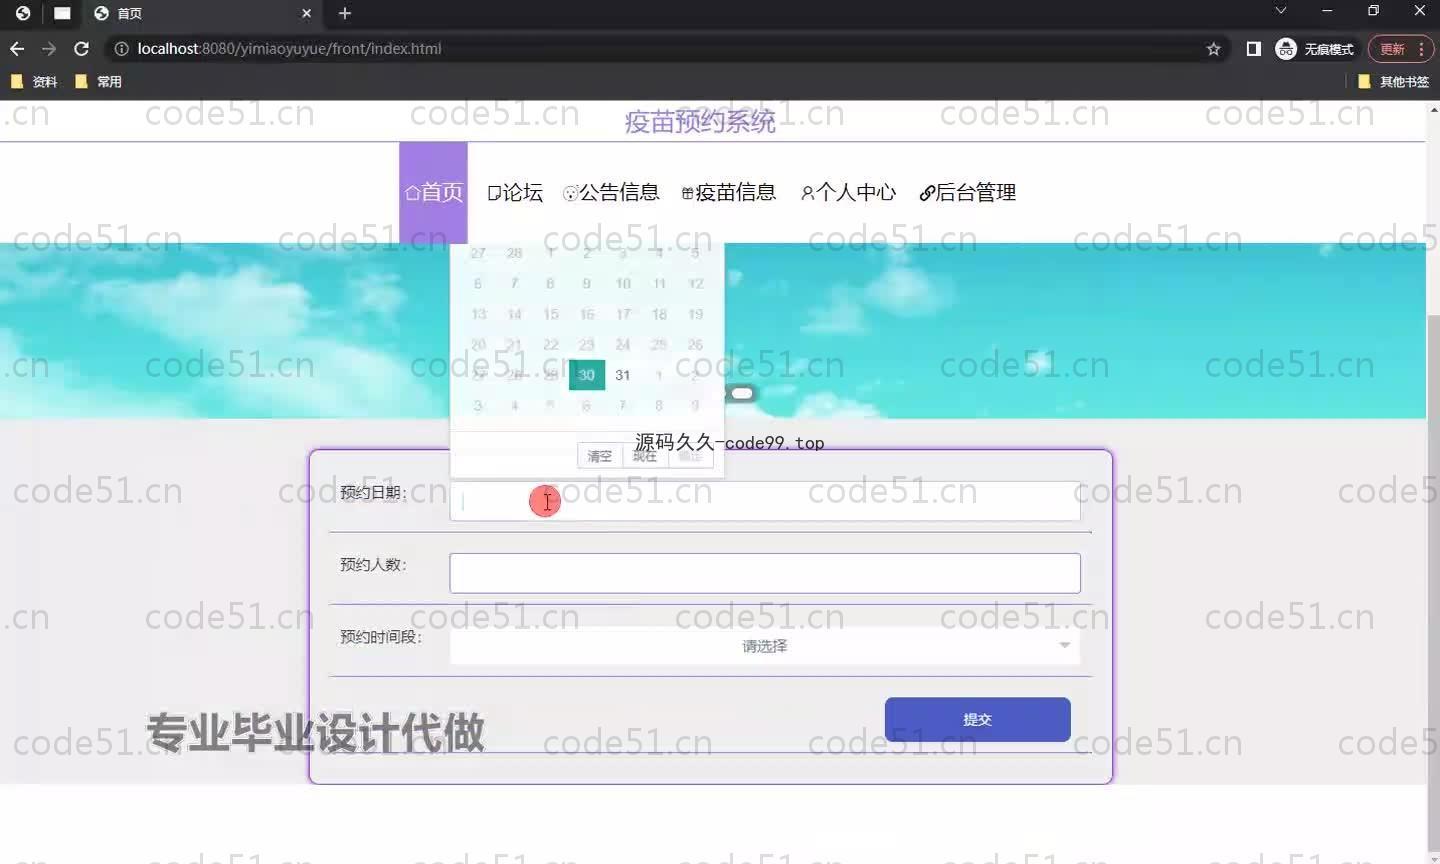Select day 13 in the date picker

pos(479,314)
